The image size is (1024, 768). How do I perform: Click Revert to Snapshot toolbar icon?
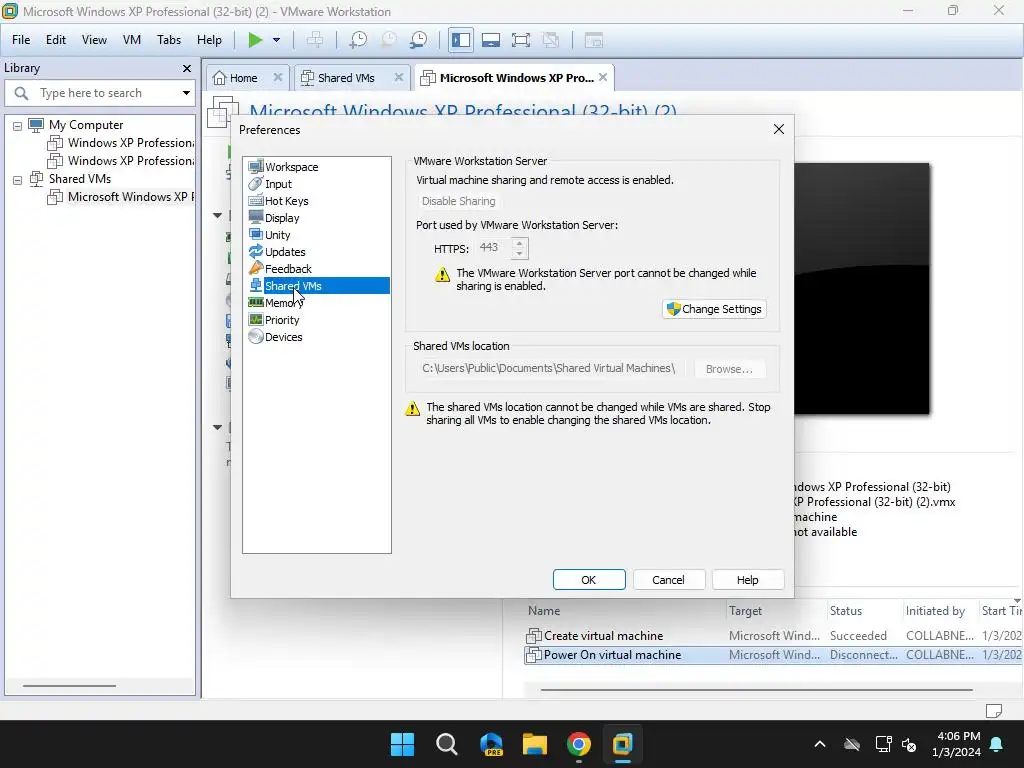(388, 40)
